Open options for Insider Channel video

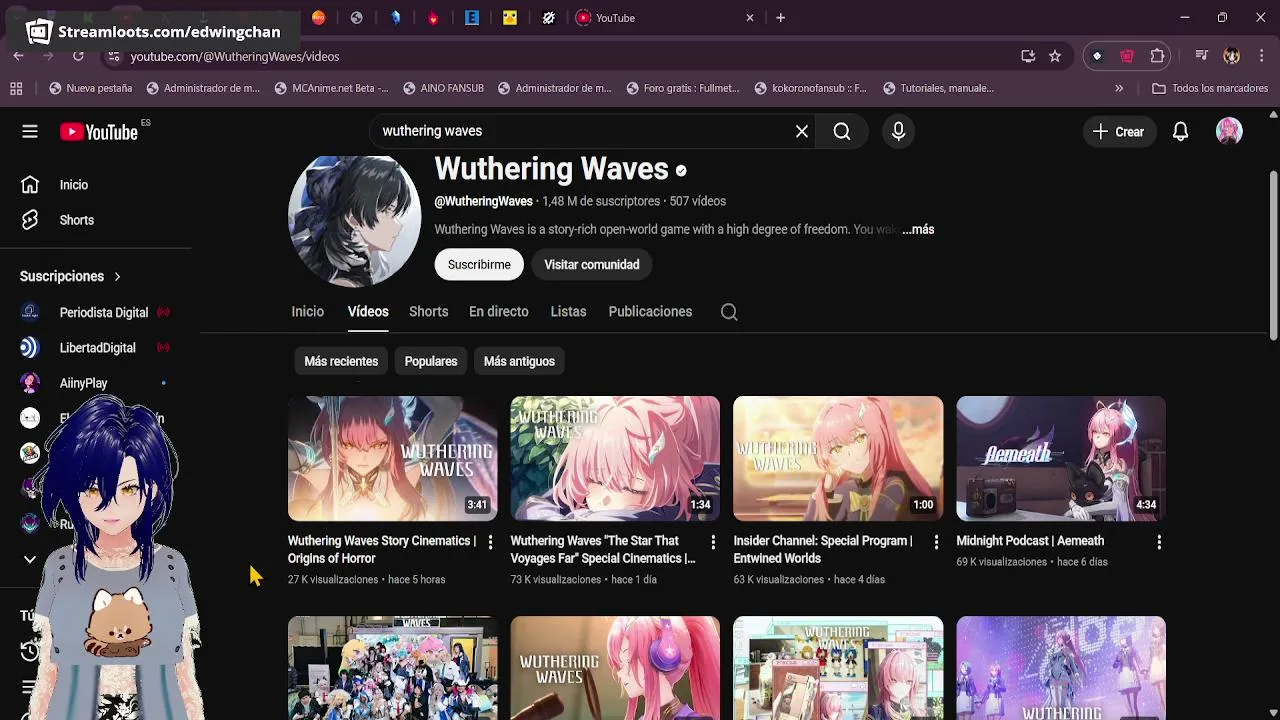coord(936,541)
